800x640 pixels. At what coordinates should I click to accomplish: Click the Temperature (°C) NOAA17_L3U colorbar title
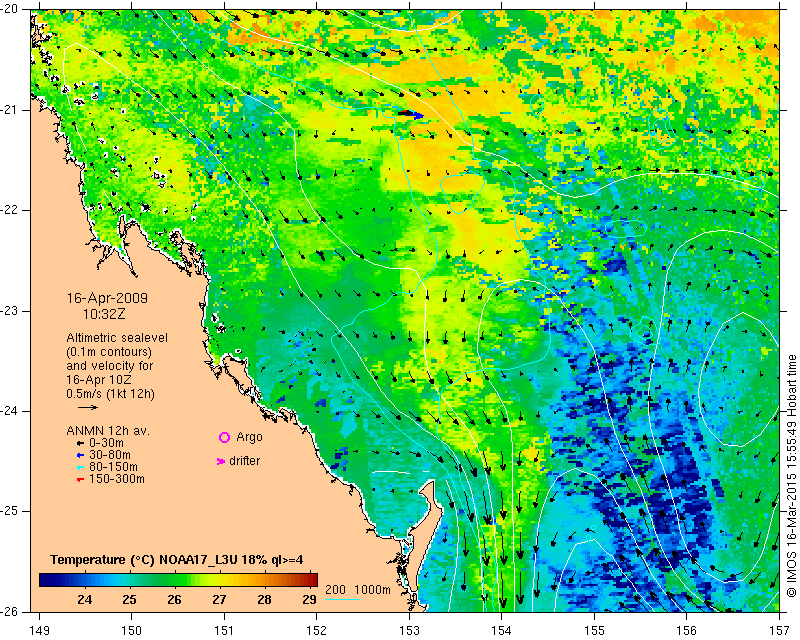(177, 560)
